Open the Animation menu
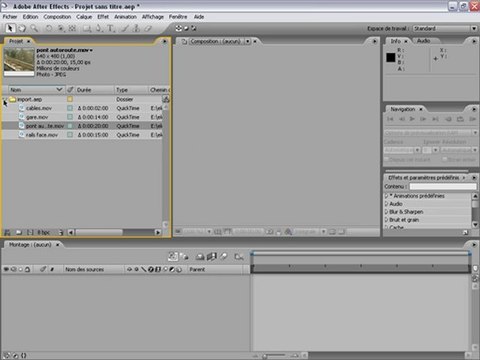 coord(125,17)
